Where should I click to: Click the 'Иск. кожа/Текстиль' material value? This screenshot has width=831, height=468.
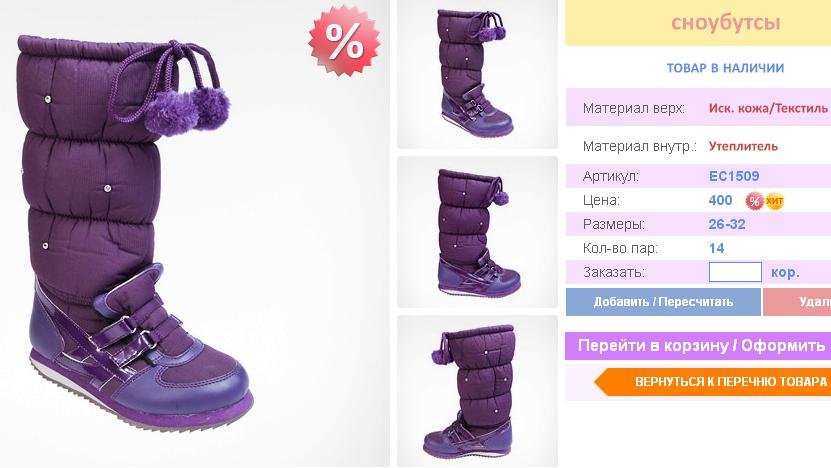(768, 109)
